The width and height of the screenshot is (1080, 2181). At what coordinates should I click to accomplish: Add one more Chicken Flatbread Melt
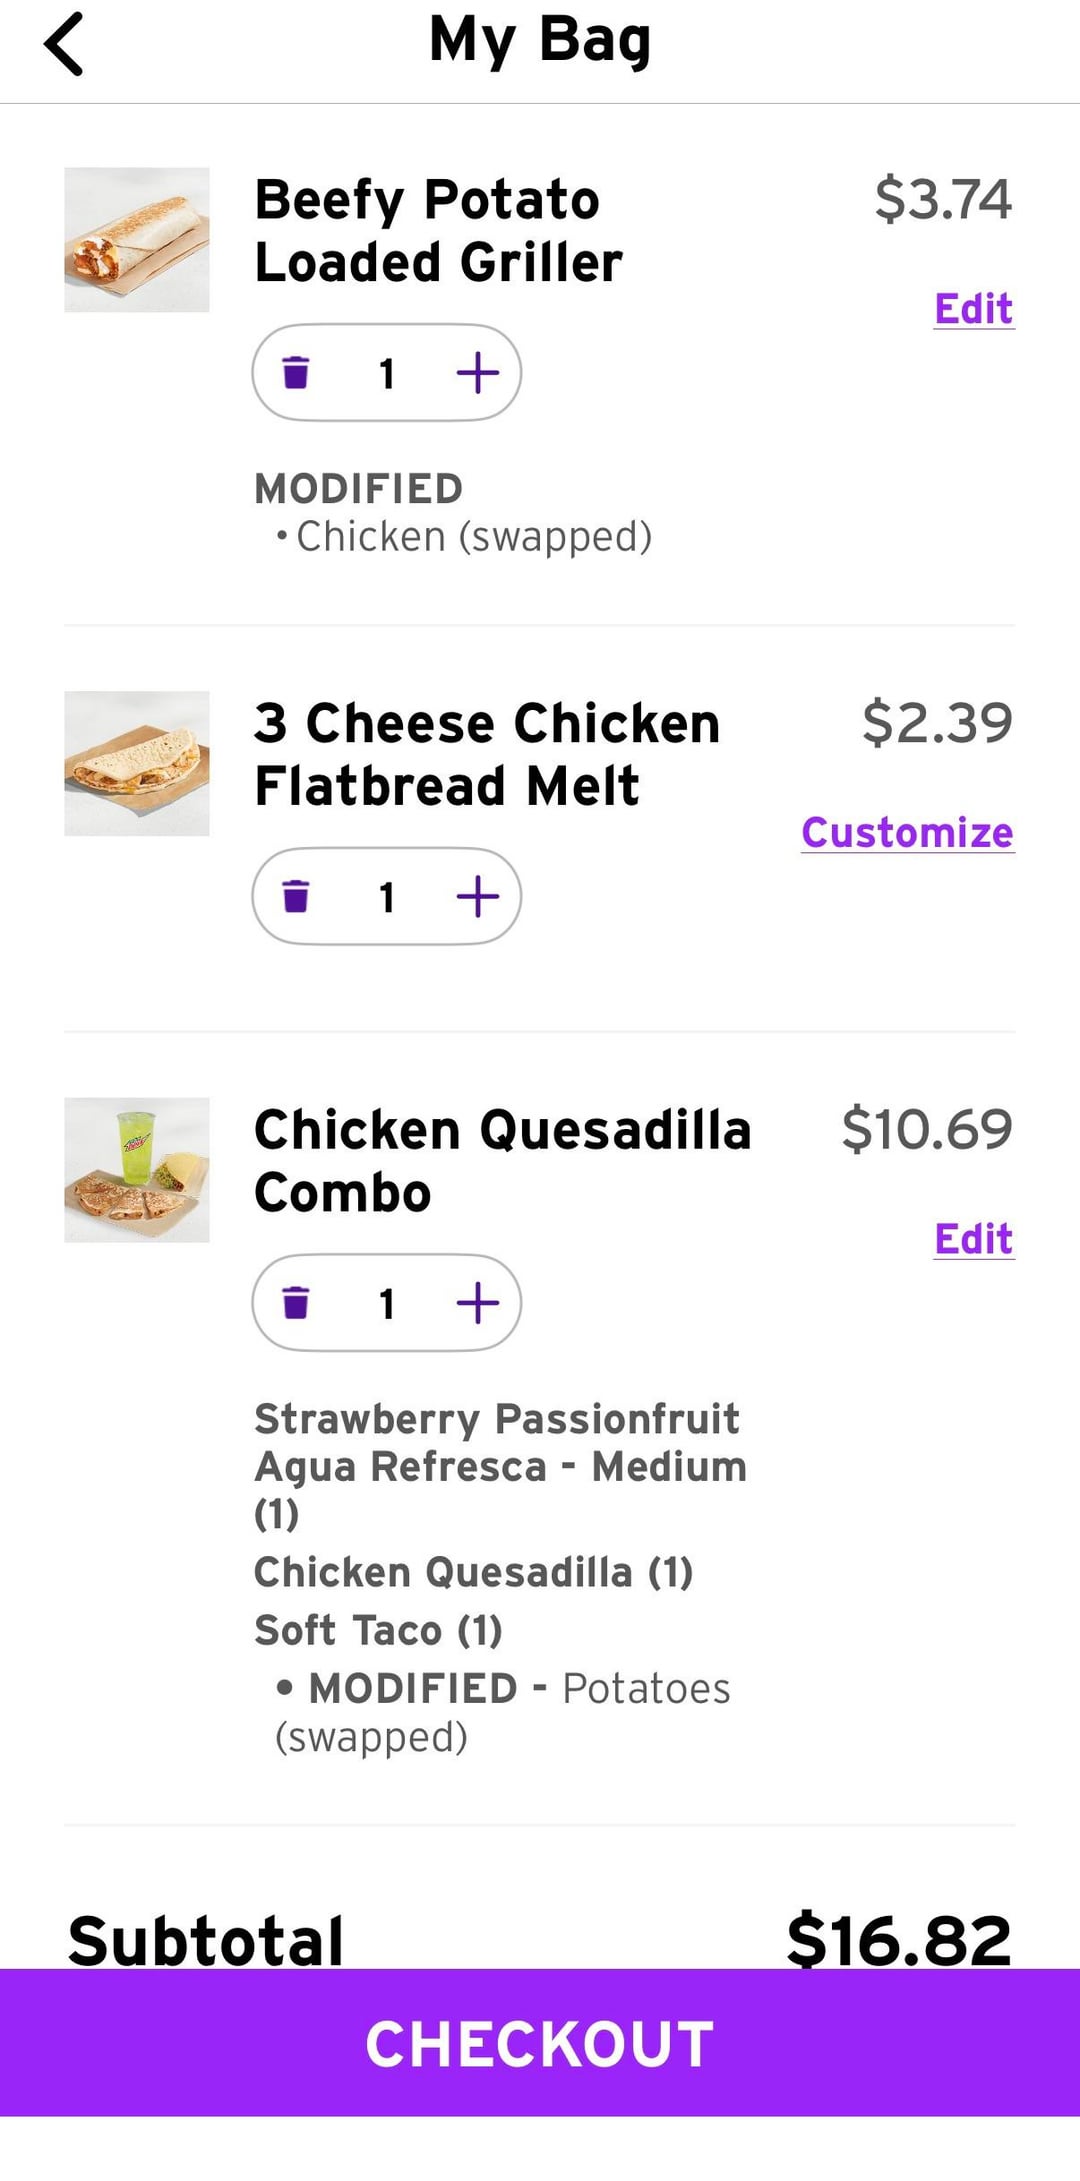pyautogui.click(x=477, y=897)
